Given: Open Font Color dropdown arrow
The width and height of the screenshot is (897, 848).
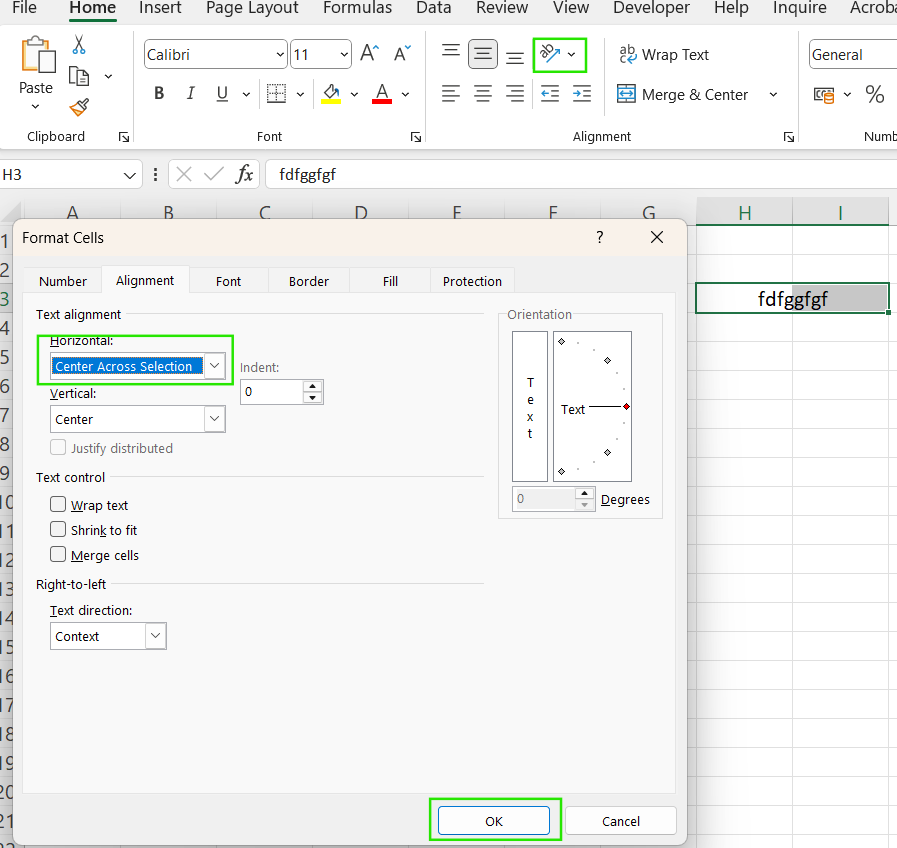Looking at the screenshot, I should (x=405, y=94).
